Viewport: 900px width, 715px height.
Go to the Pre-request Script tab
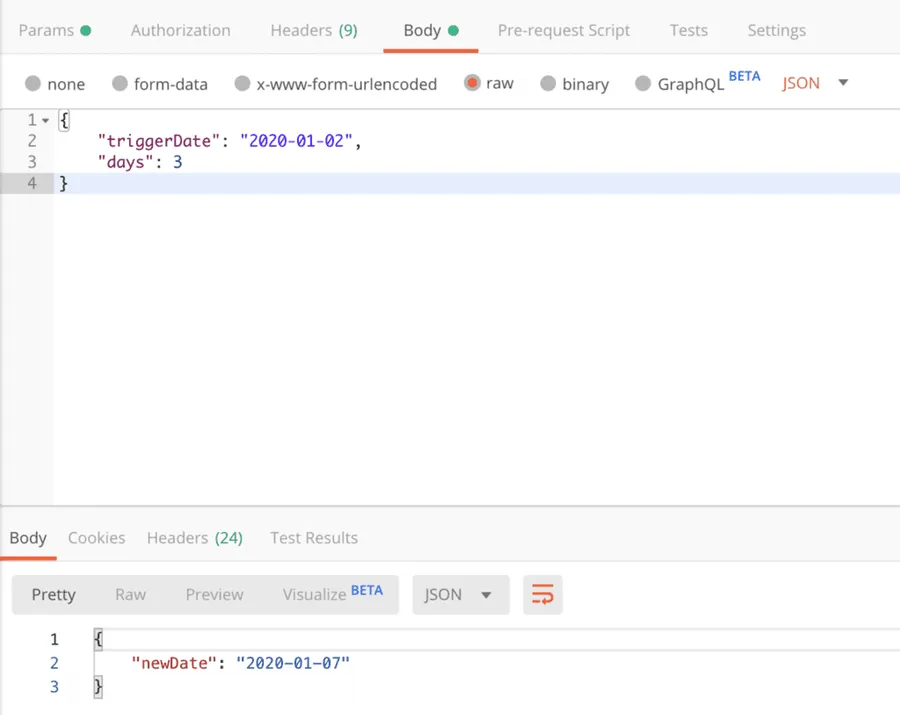[x=564, y=30]
